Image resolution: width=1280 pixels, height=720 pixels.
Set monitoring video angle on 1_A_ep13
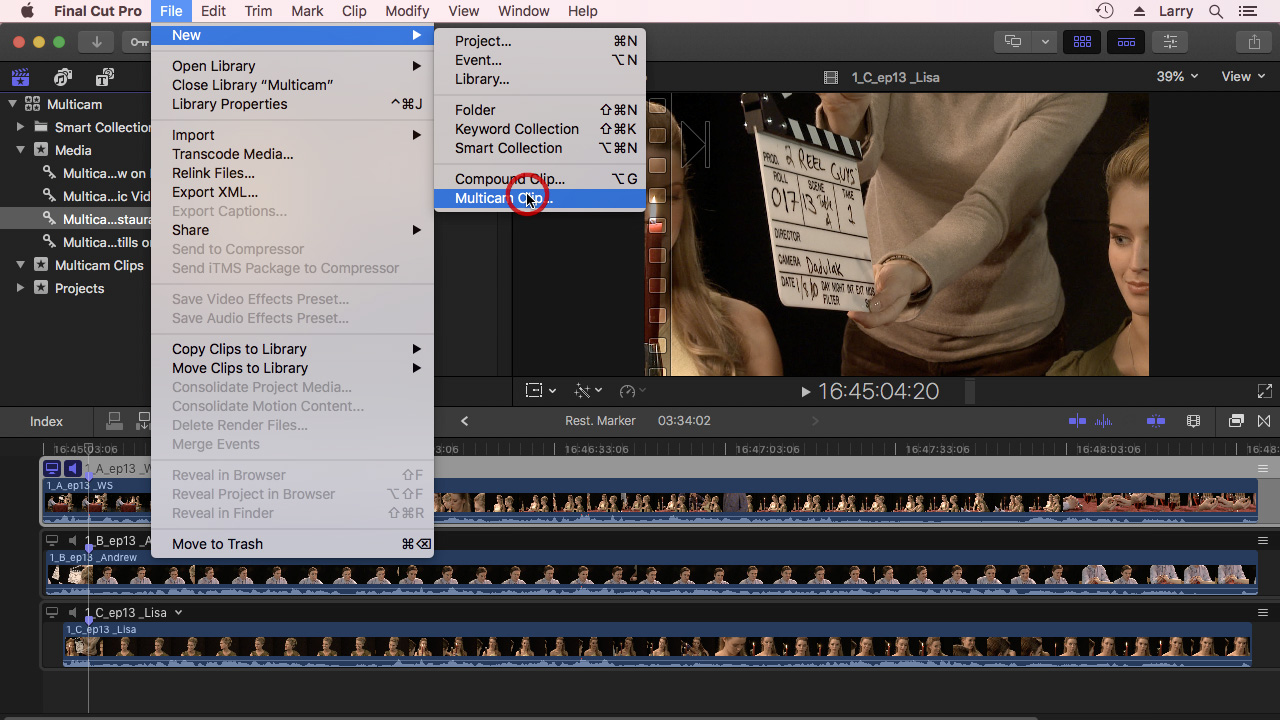coord(52,468)
